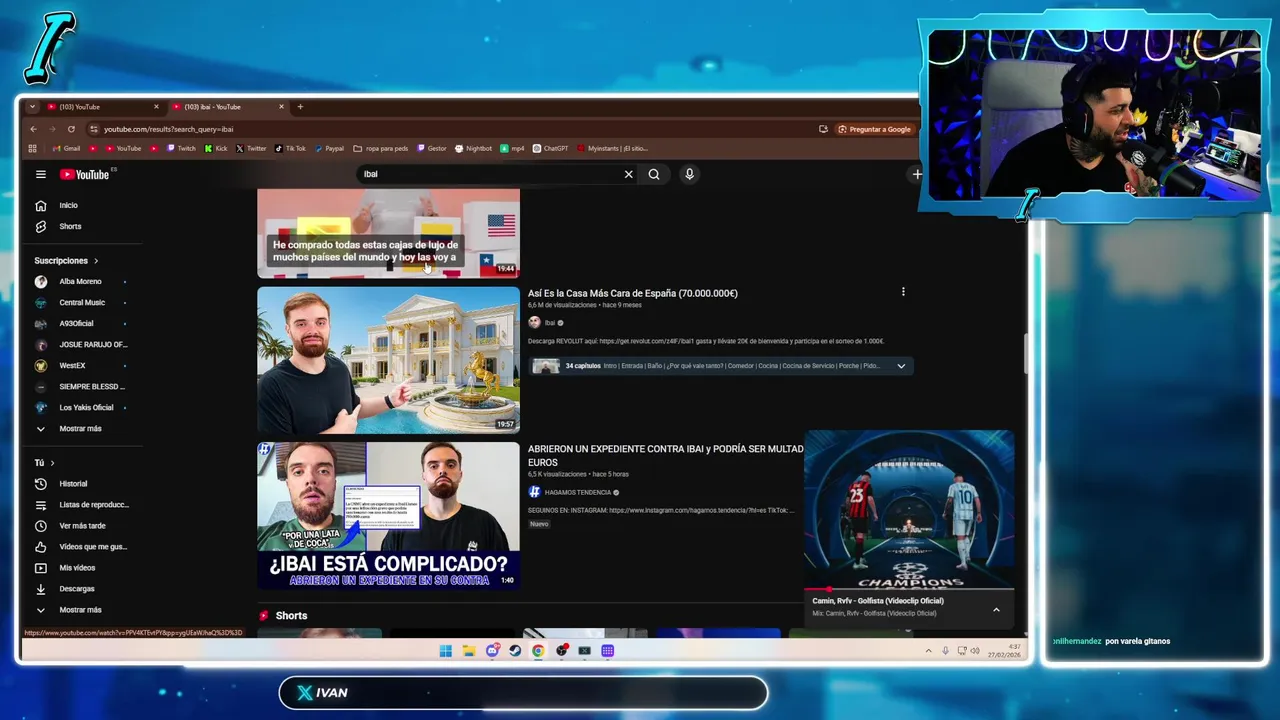Viewport: 1280px width, 720px height.
Task: Clear the search box with the X
Action: [628, 174]
